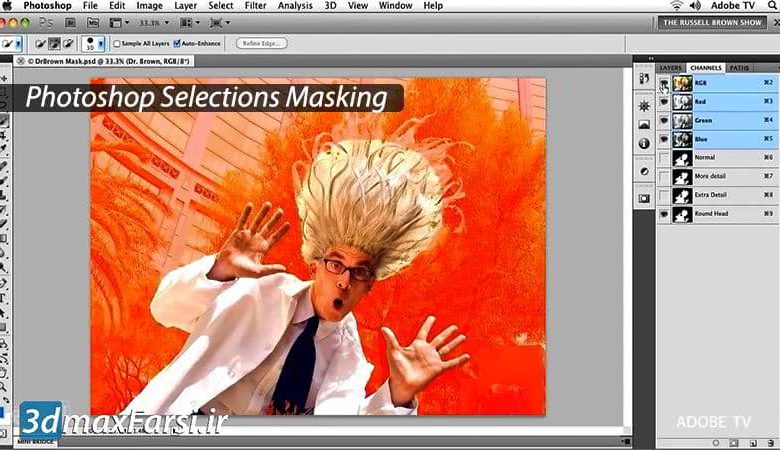Switch to the Layers tab
The width and height of the screenshot is (780, 450).
tap(671, 68)
